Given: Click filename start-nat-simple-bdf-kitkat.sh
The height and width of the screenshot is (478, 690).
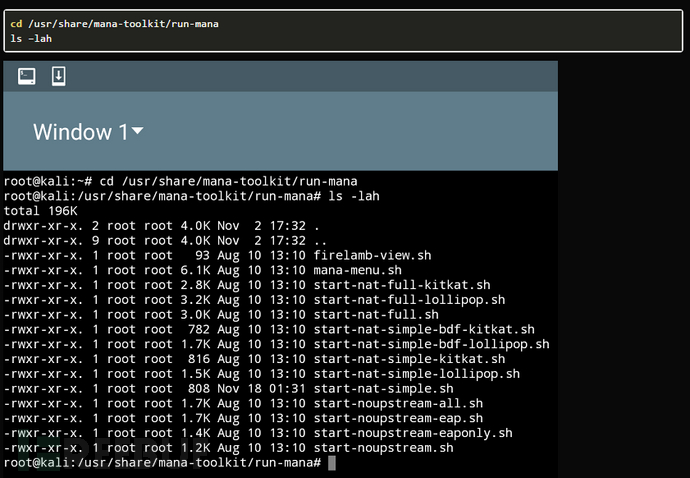Looking at the screenshot, I should [424, 329].
